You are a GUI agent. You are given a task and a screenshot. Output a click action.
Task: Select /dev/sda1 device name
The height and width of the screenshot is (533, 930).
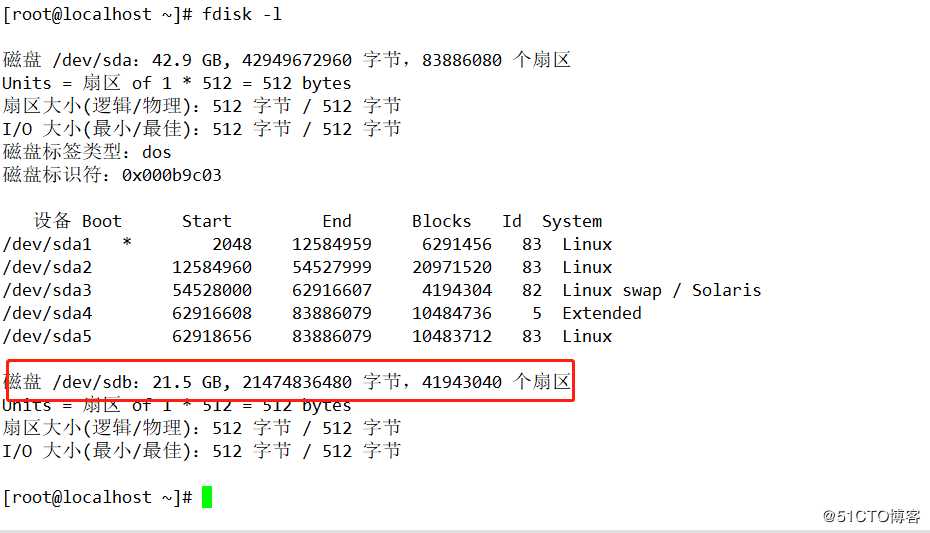click(x=47, y=244)
